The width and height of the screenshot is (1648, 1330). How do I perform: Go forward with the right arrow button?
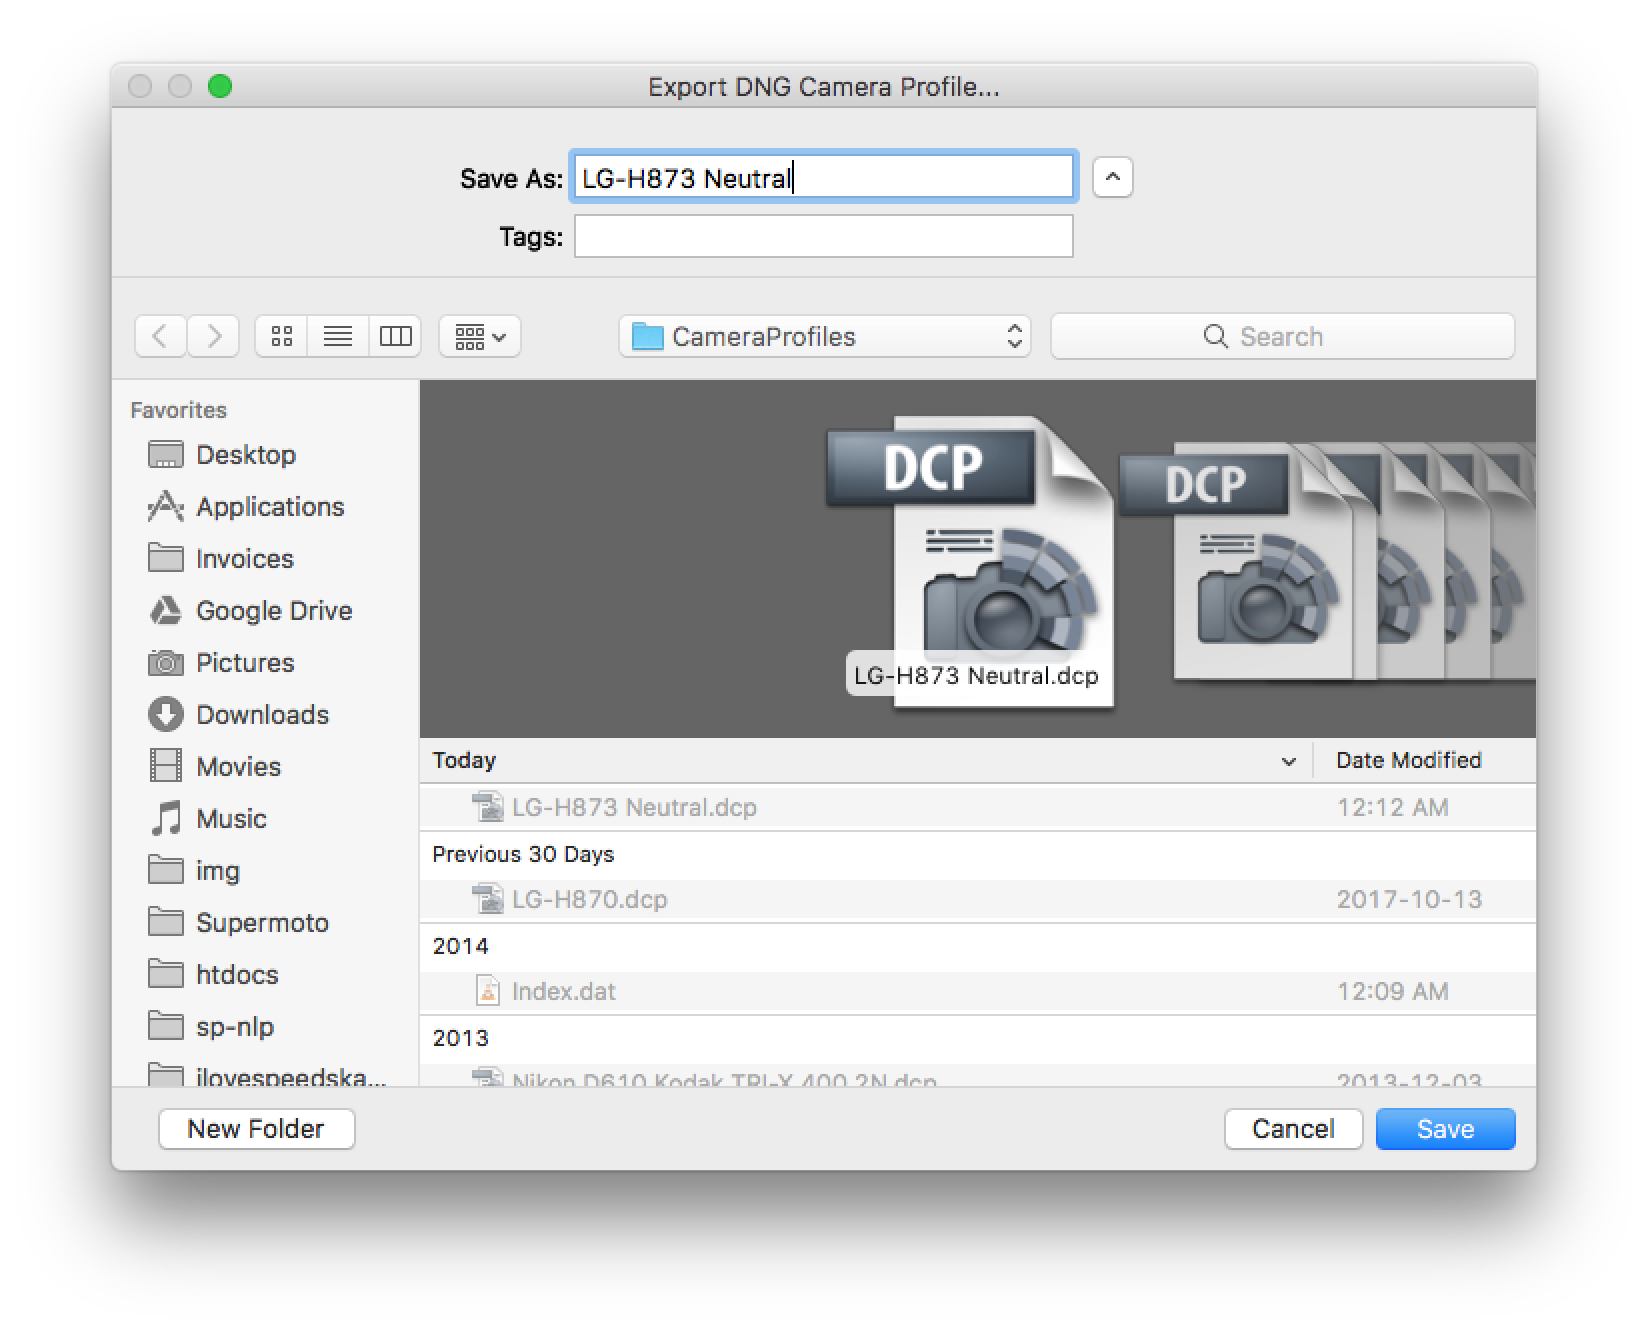coord(213,336)
